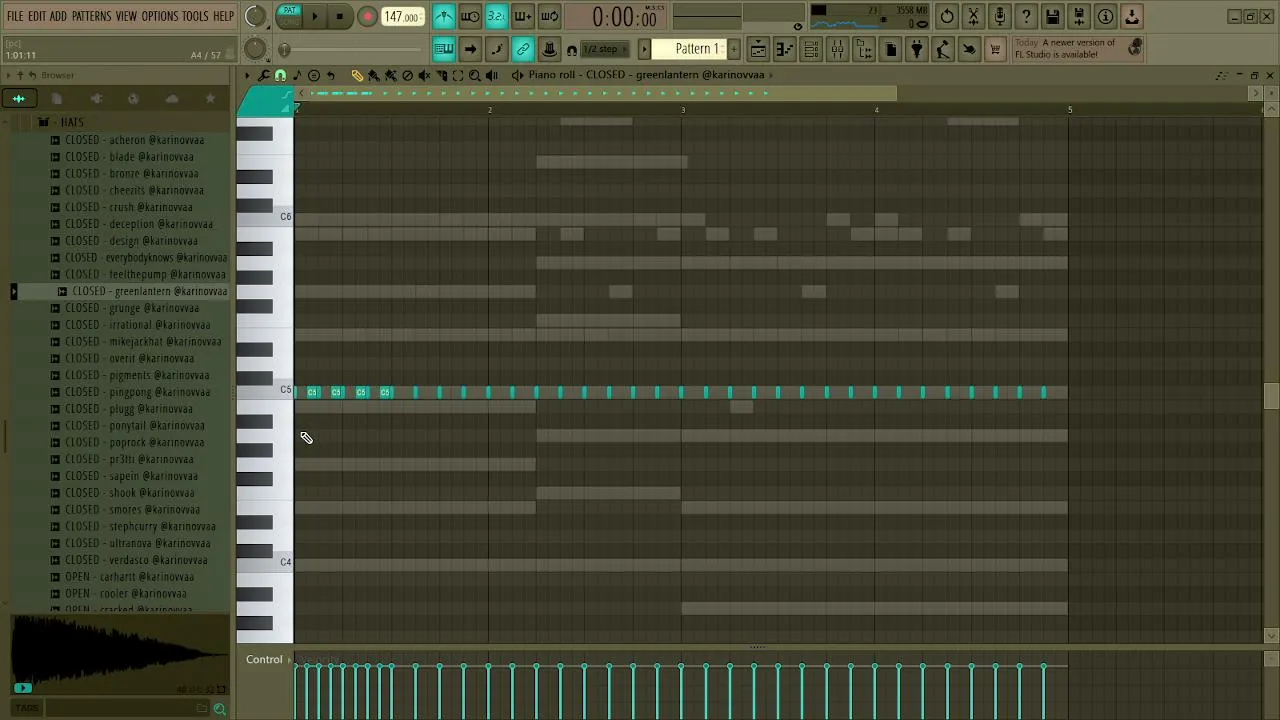Toggle the recording countdown
1280x720 pixels.
[496, 16]
